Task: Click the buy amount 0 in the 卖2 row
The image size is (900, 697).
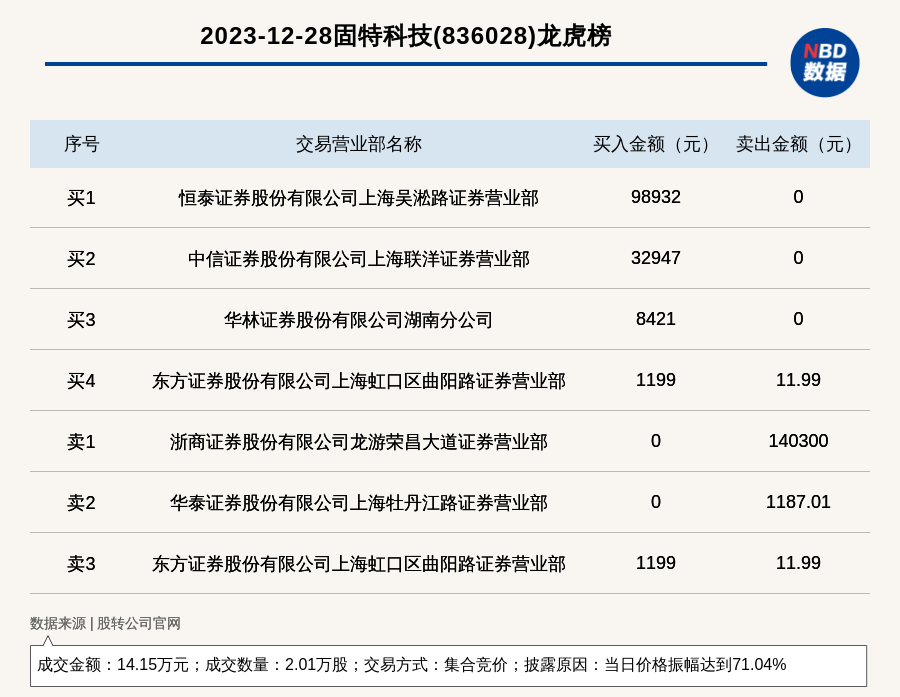Action: coord(655,501)
